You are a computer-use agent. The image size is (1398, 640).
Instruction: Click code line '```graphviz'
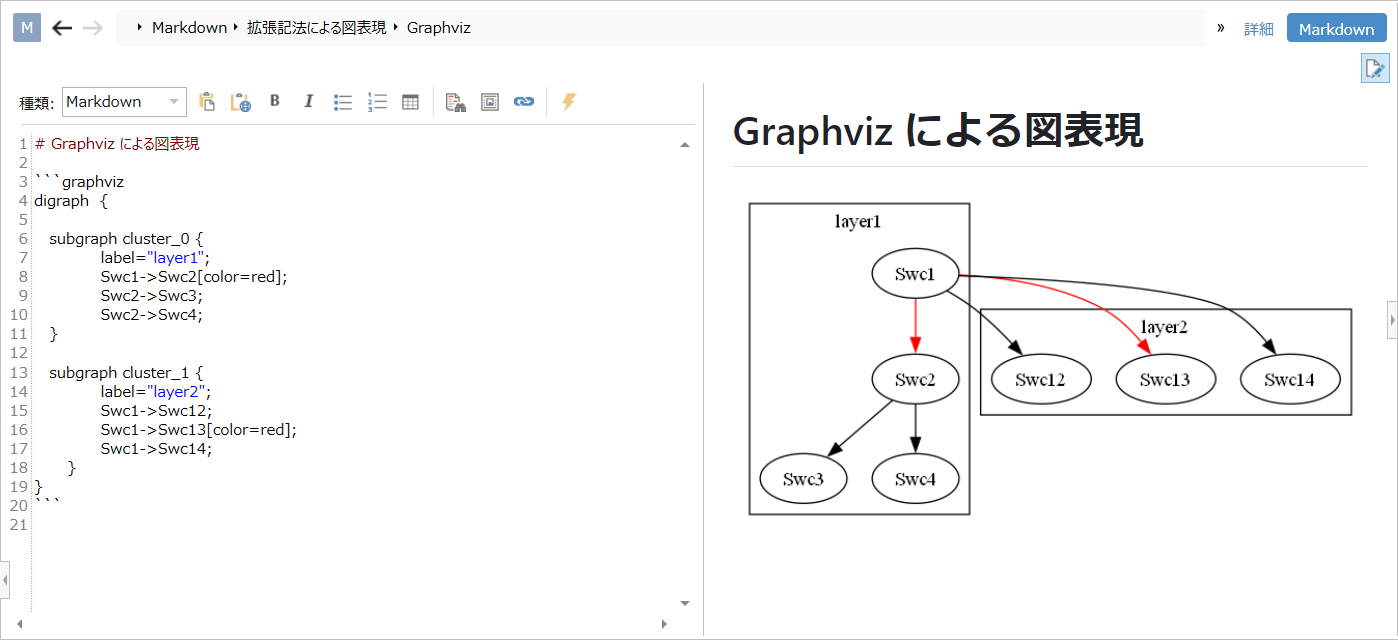coord(79,181)
